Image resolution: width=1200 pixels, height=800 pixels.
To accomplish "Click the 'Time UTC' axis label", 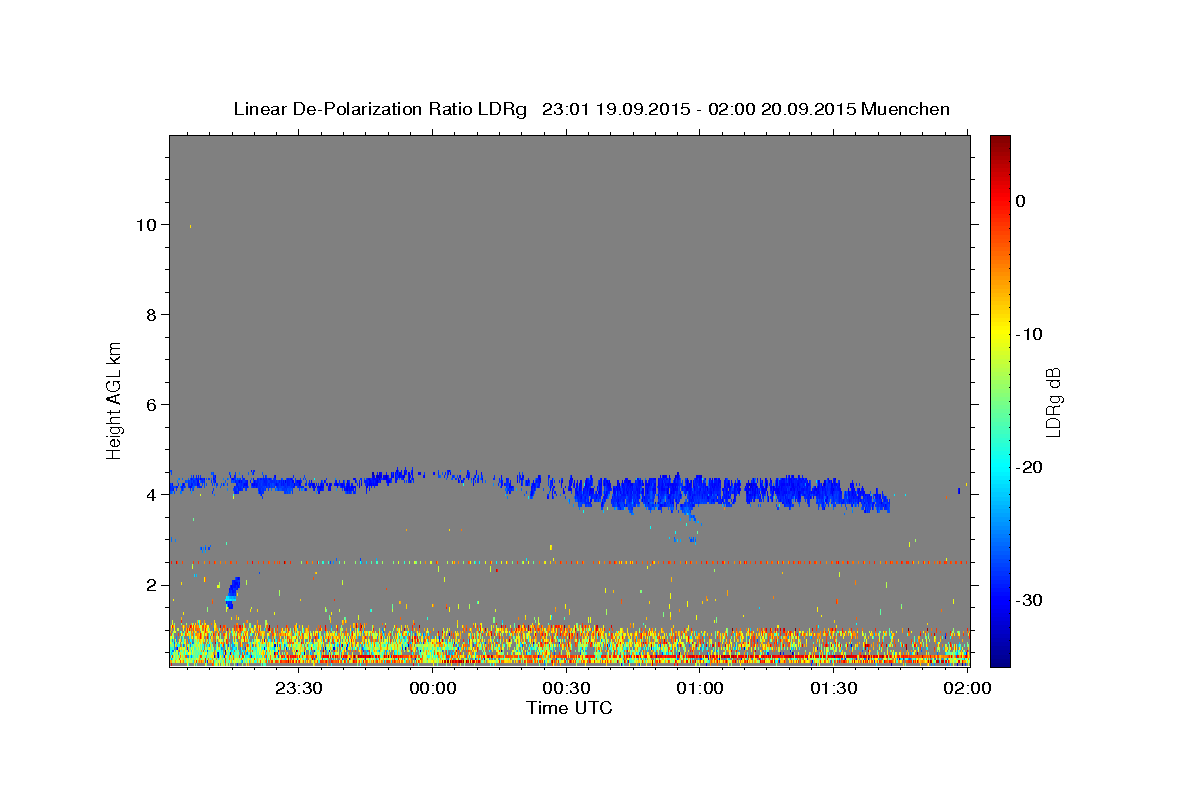I will point(569,708).
